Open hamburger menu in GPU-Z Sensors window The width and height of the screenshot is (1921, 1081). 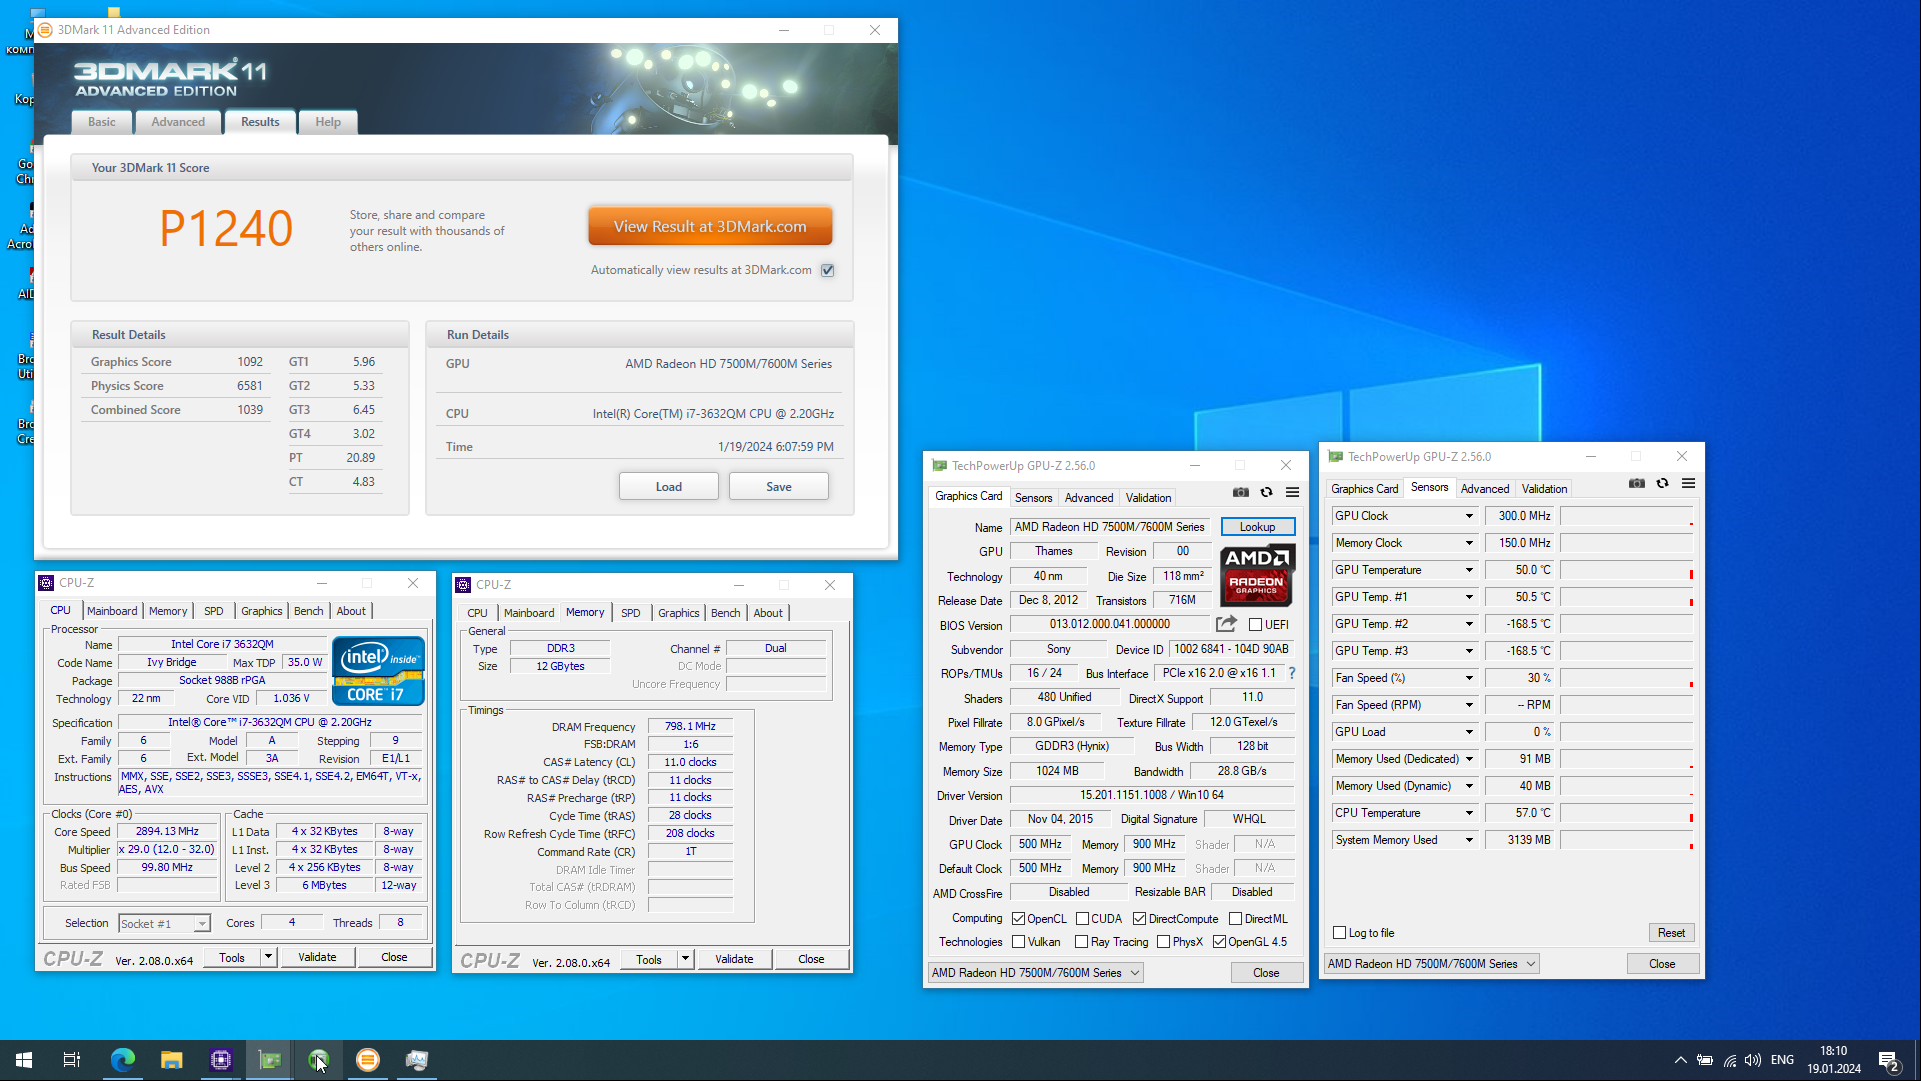pyautogui.click(x=1688, y=483)
